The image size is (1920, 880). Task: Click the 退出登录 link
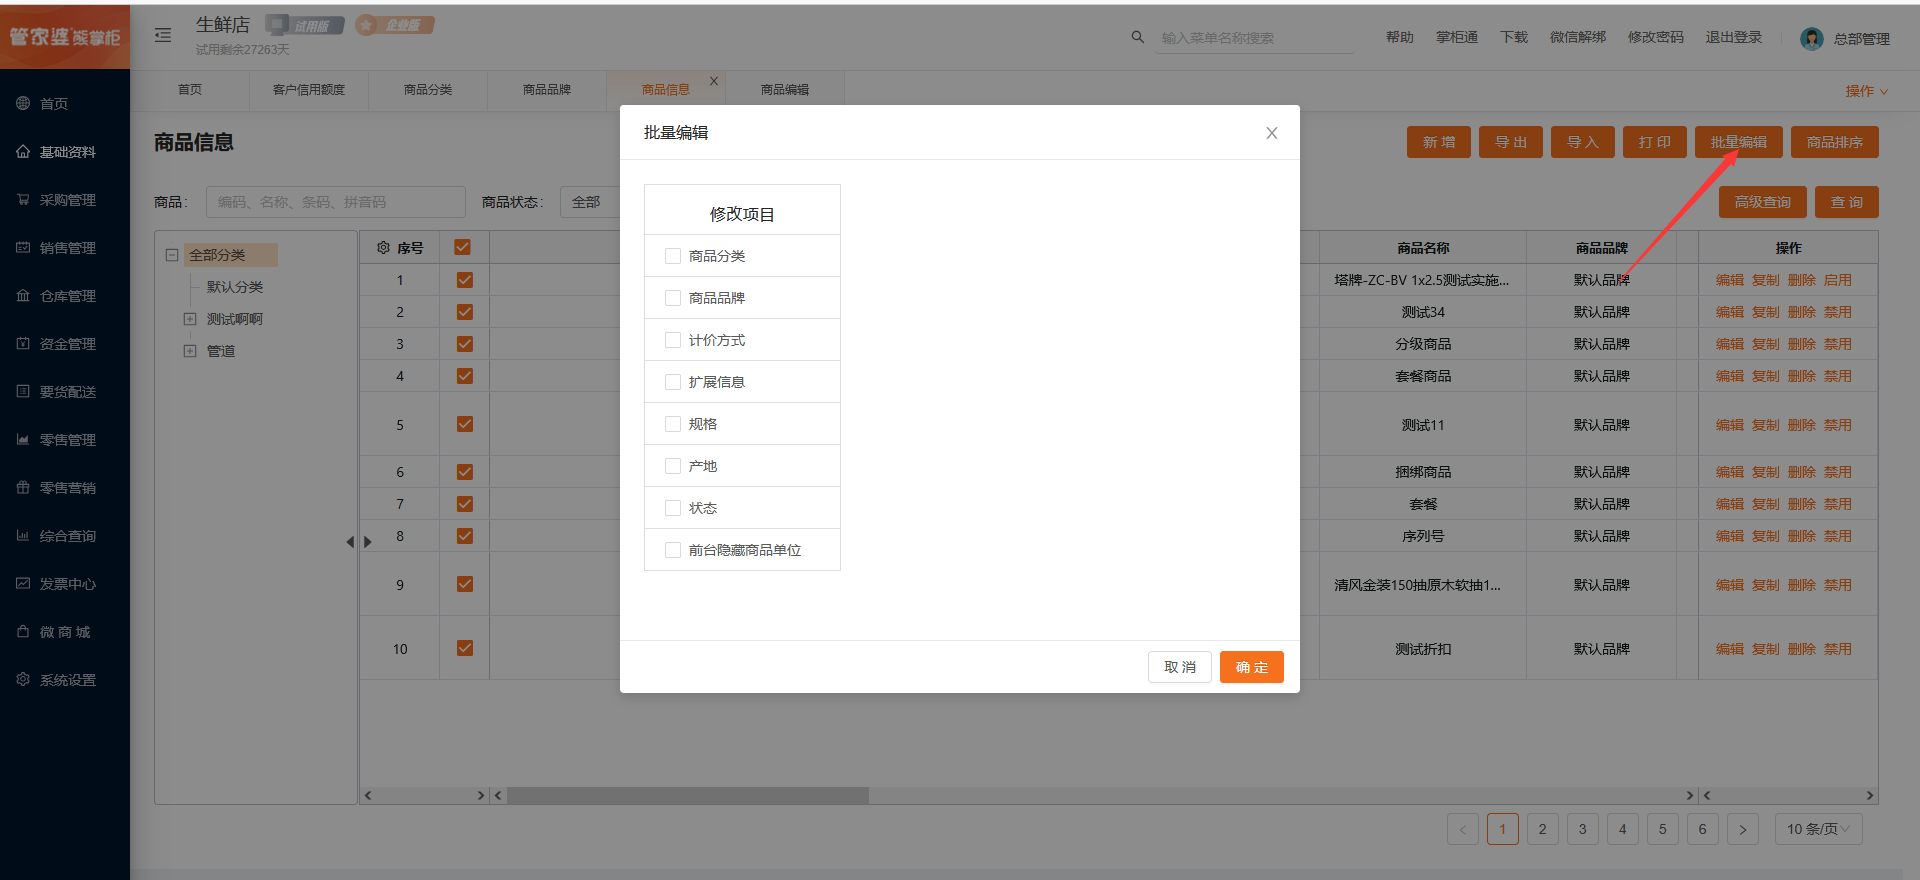[1734, 37]
